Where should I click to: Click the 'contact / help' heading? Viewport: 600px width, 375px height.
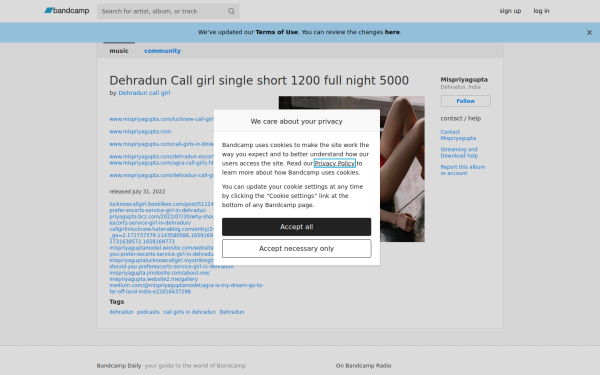tap(460, 119)
